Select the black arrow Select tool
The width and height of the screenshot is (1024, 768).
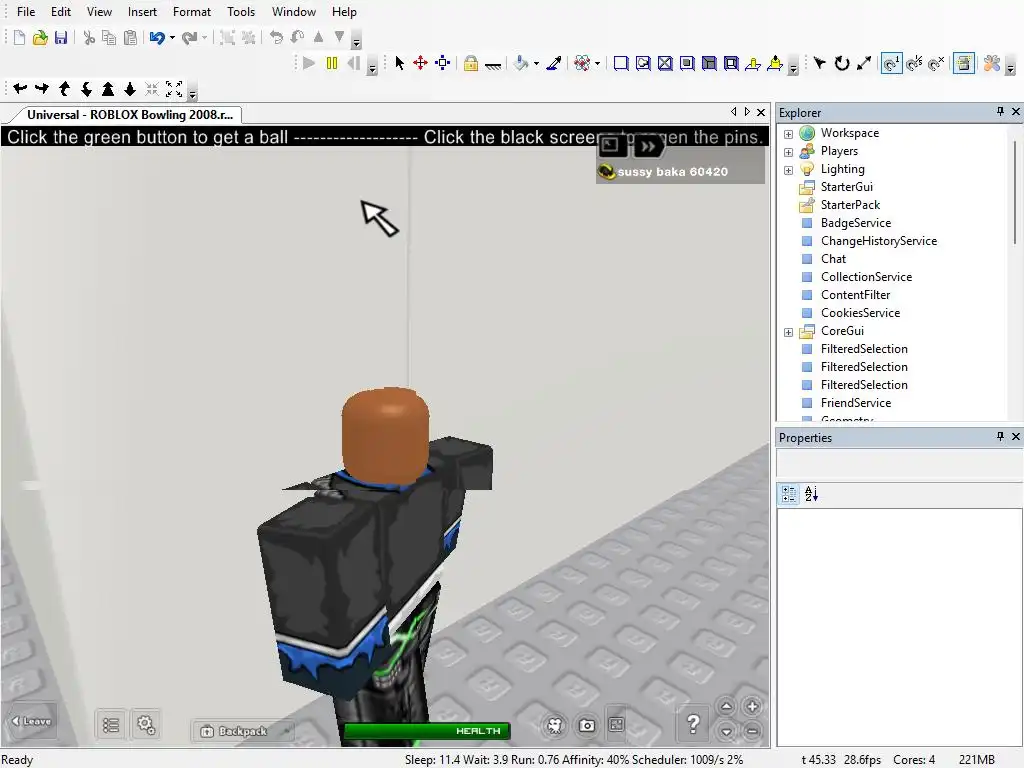pos(400,63)
